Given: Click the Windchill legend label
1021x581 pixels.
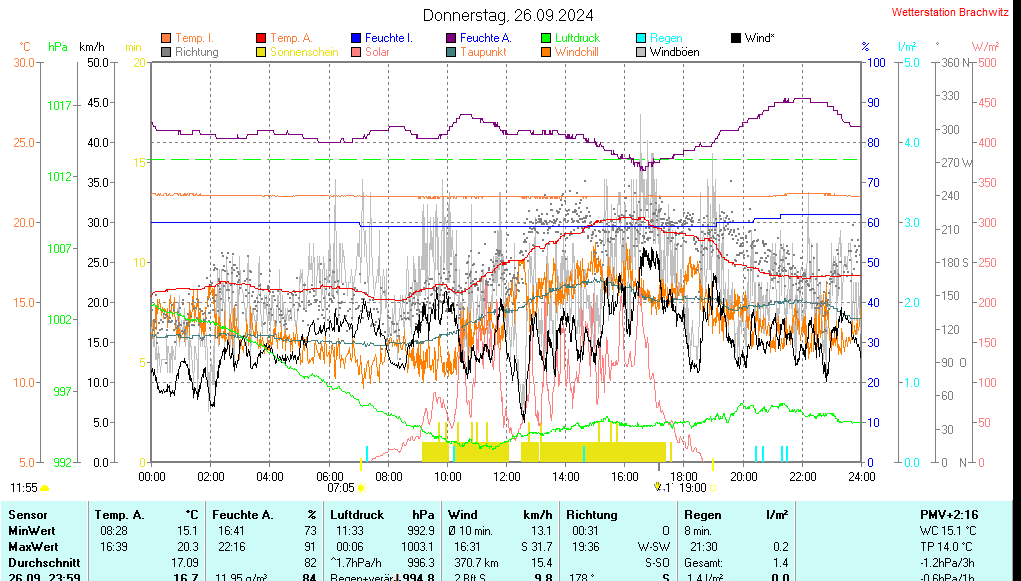Looking at the screenshot, I should point(577,52).
